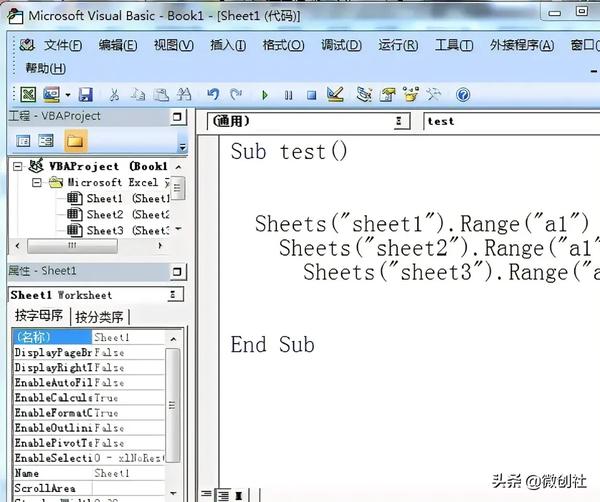Paste with the clipboard toolbar icon
This screenshot has height=502, width=600.
click(161, 95)
